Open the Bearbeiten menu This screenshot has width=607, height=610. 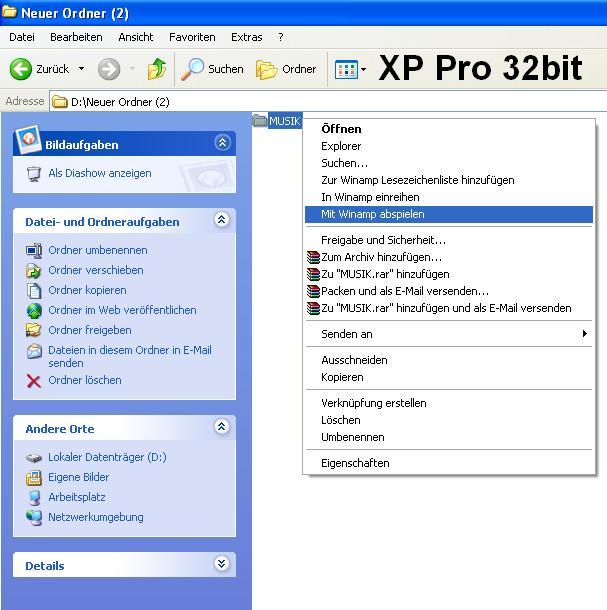[76, 37]
